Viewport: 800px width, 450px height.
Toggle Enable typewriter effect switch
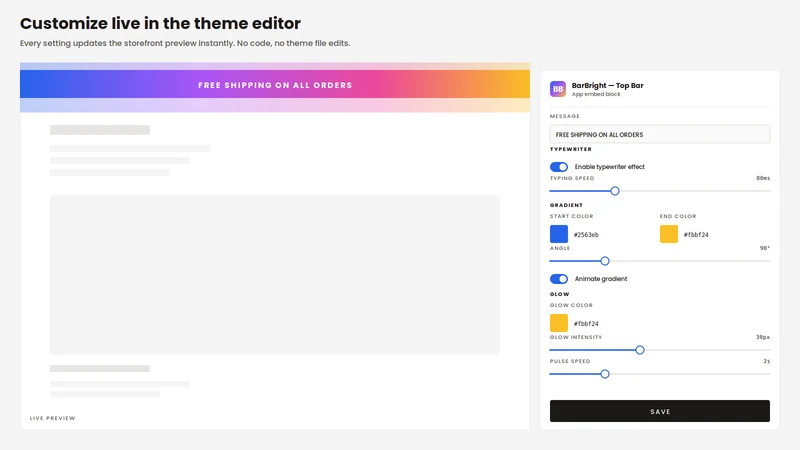(559, 167)
